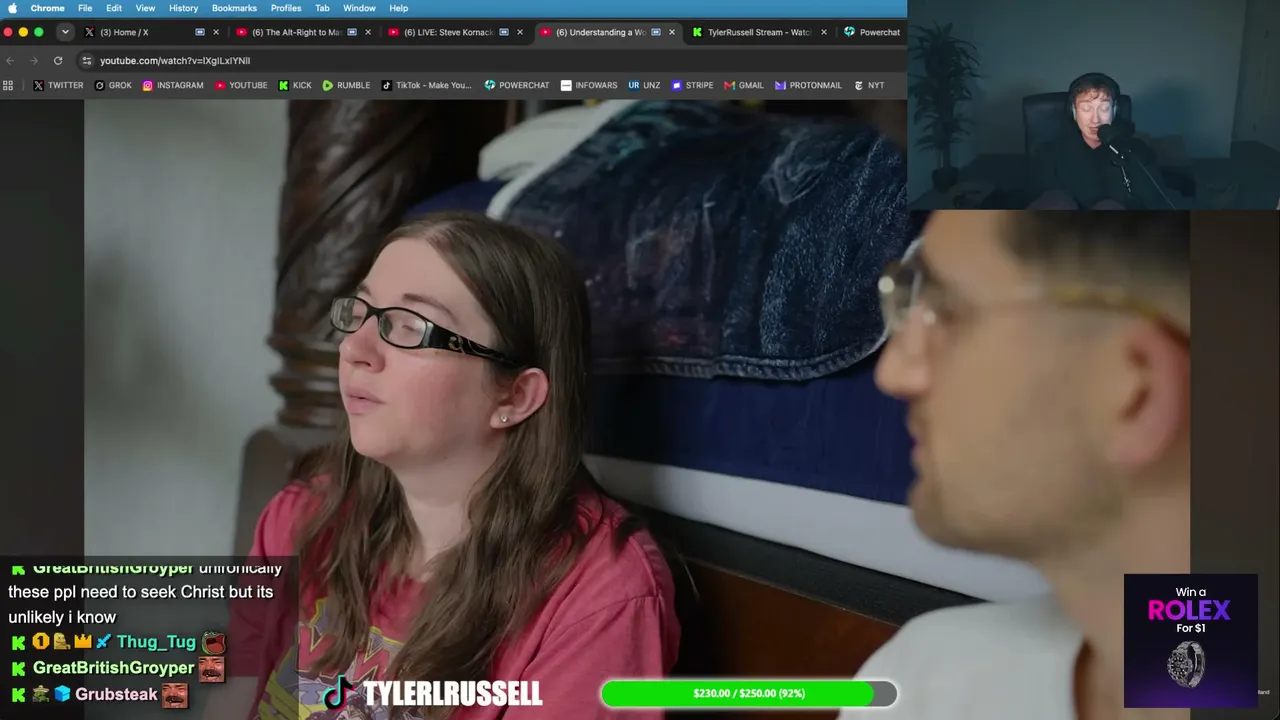Click Kick icon beside Thug_Tug
Viewport: 1280px width, 720px height.
[18, 642]
